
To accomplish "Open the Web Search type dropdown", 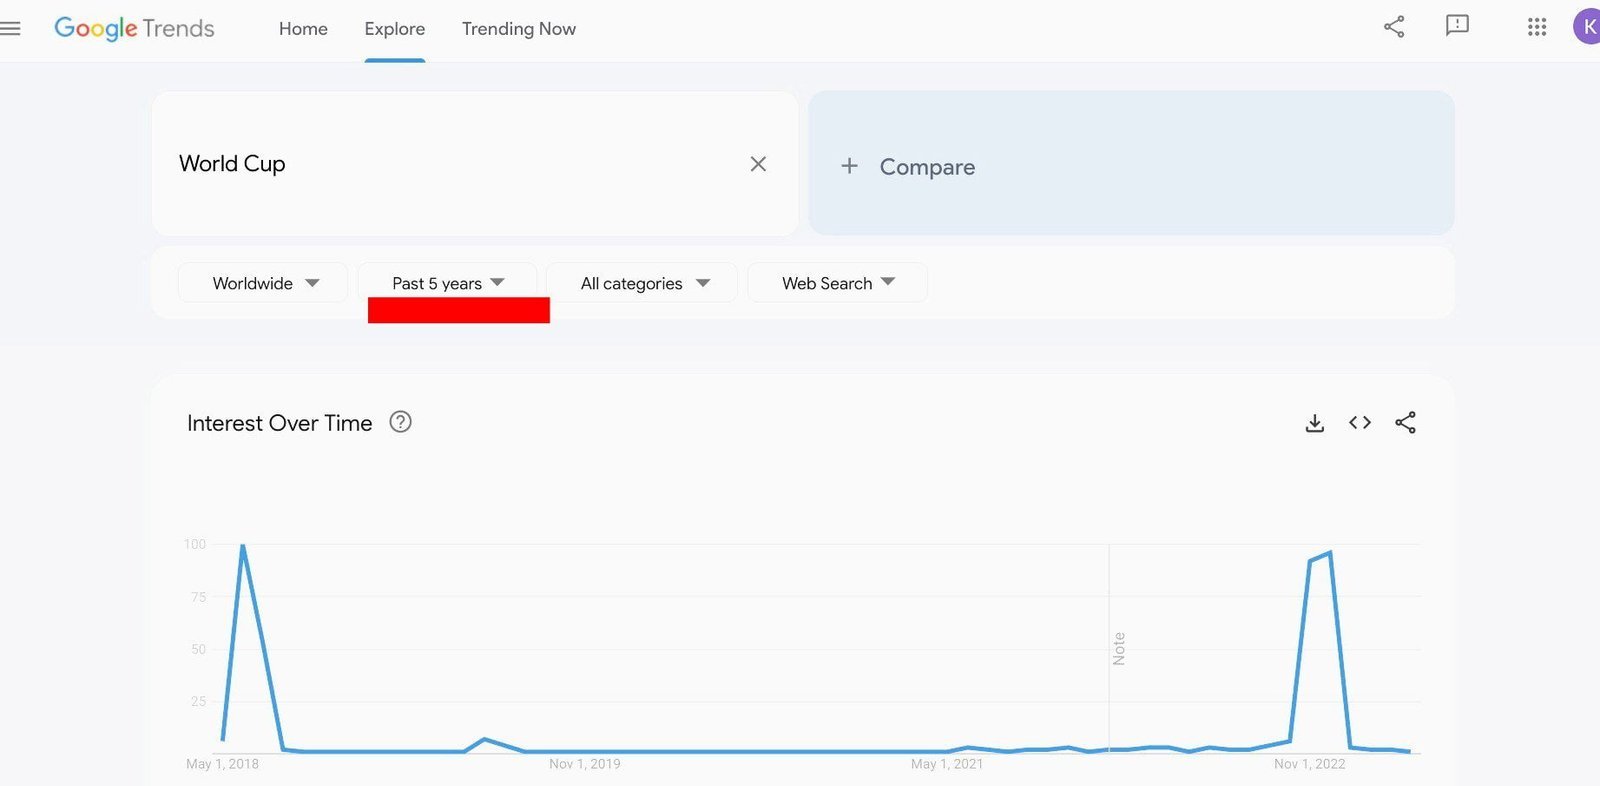I will tap(837, 283).
